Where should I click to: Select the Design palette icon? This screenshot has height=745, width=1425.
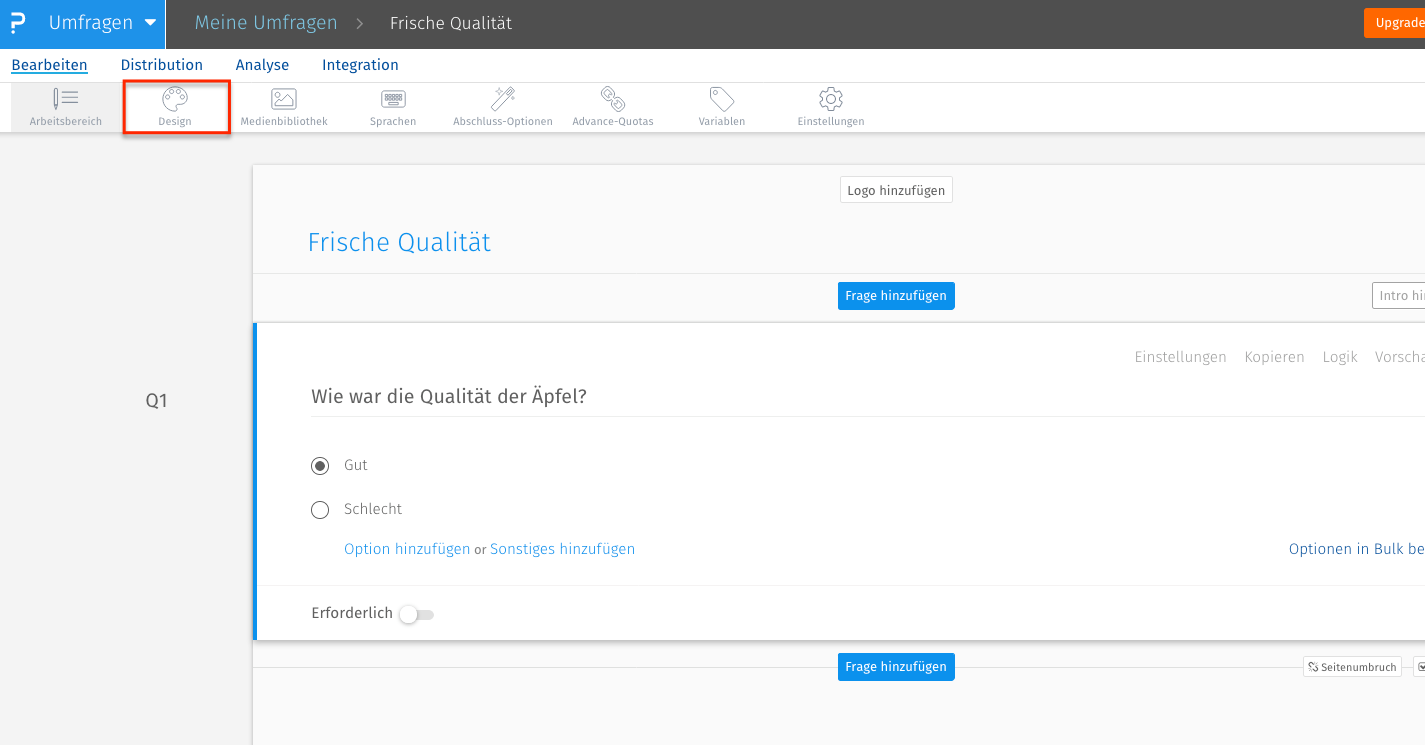[175, 107]
